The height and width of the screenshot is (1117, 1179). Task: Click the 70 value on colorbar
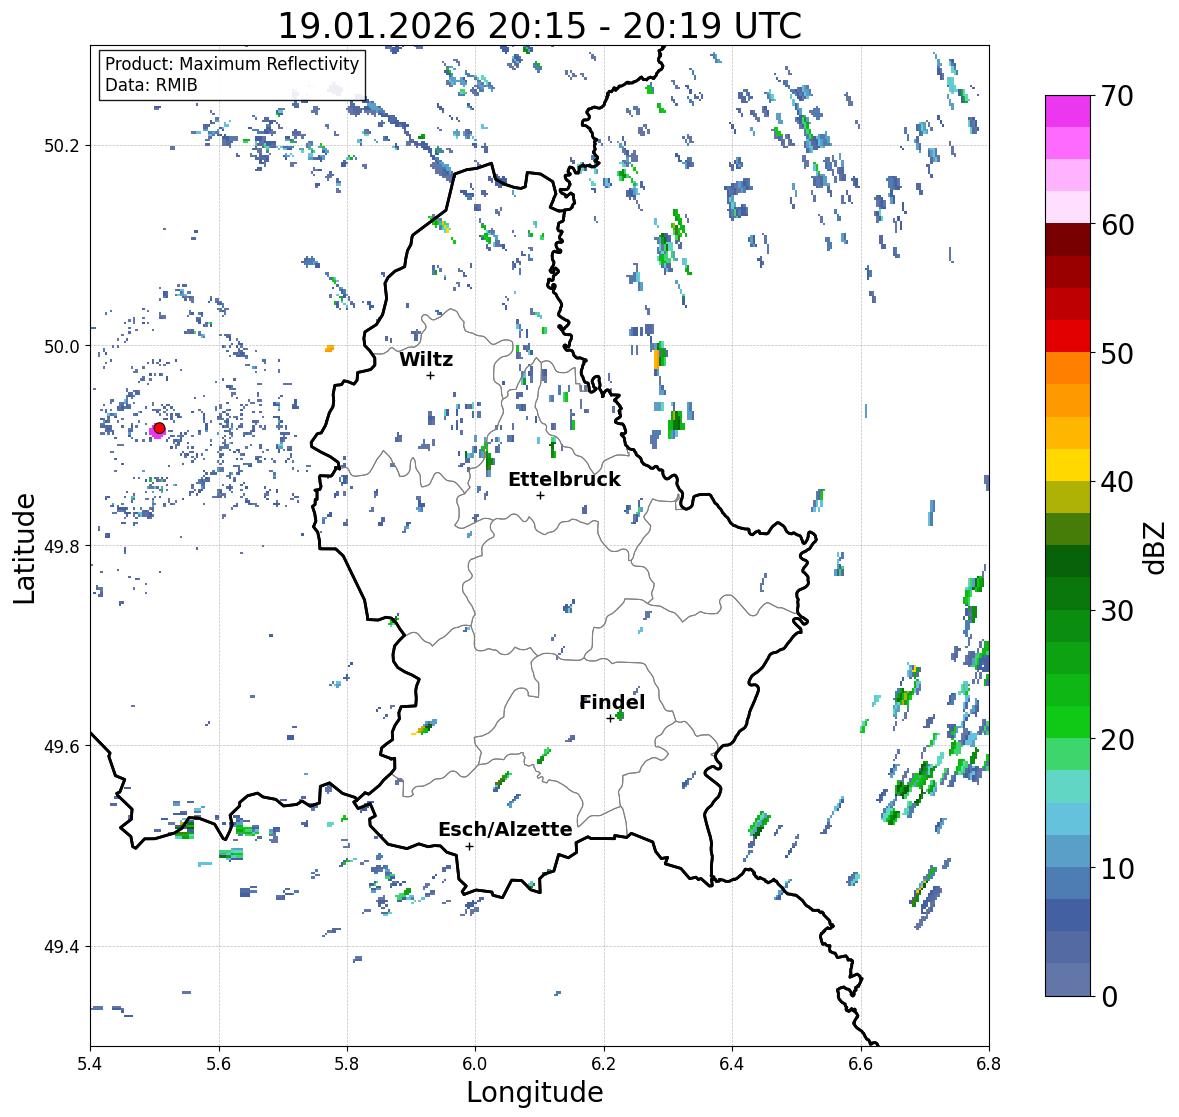tap(1117, 96)
